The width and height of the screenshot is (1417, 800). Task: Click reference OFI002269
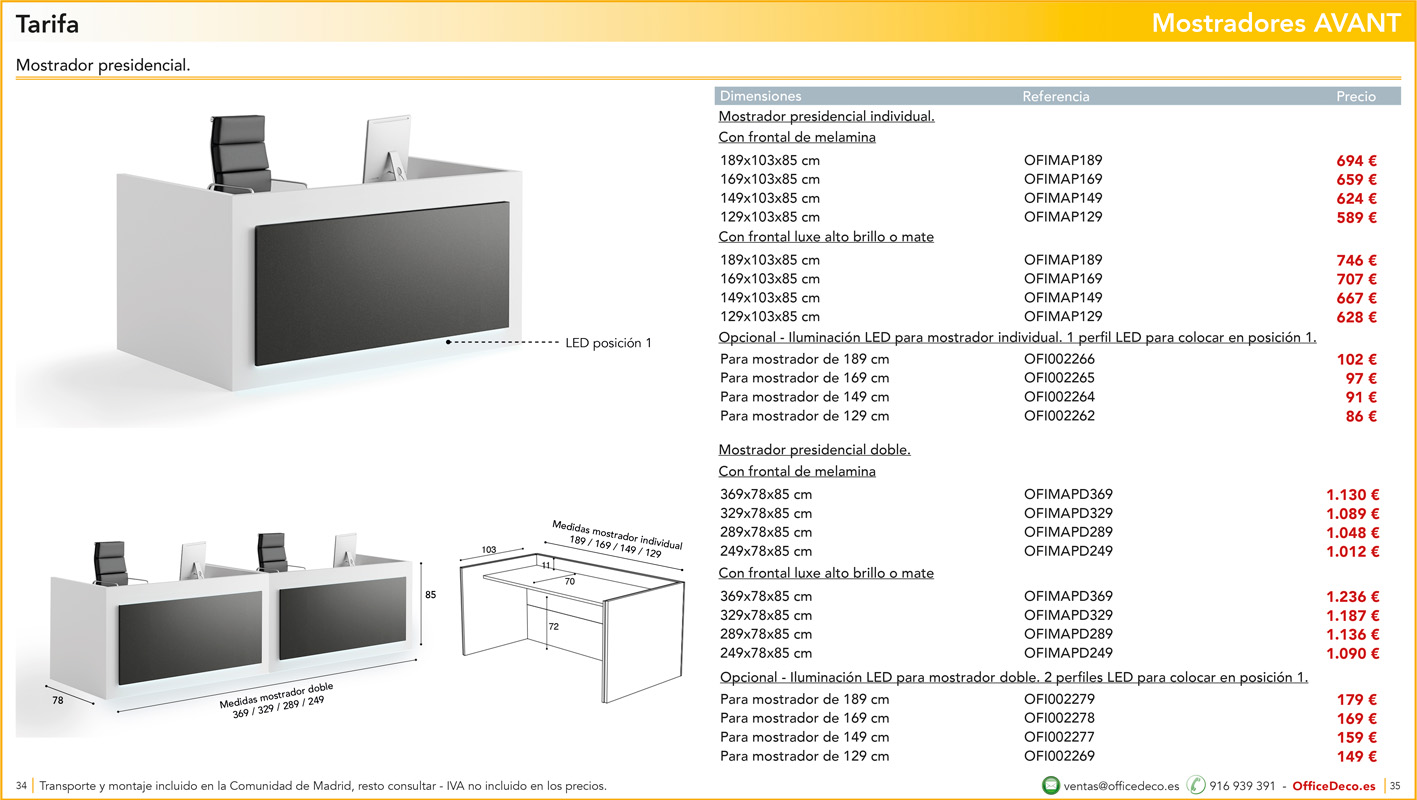(1059, 756)
